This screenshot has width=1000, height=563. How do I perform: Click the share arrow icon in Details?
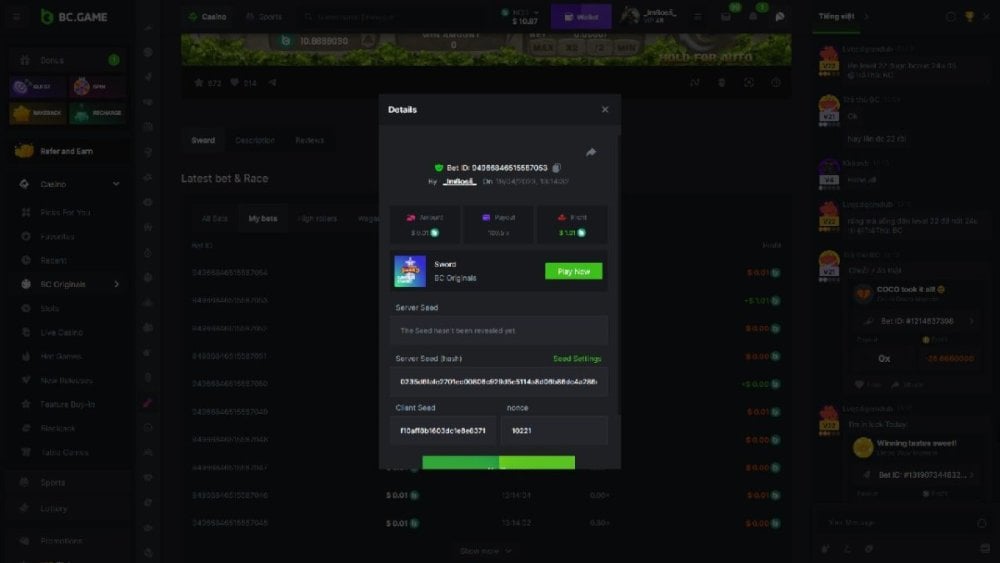(591, 153)
